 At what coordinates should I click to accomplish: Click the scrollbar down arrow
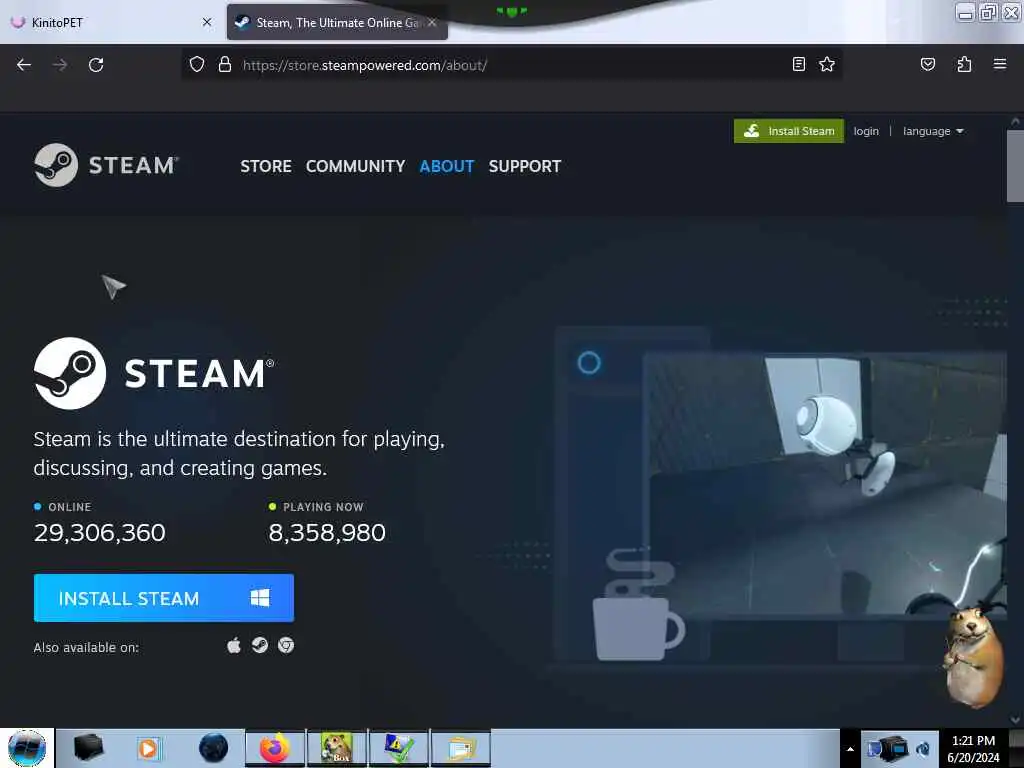point(1015,719)
